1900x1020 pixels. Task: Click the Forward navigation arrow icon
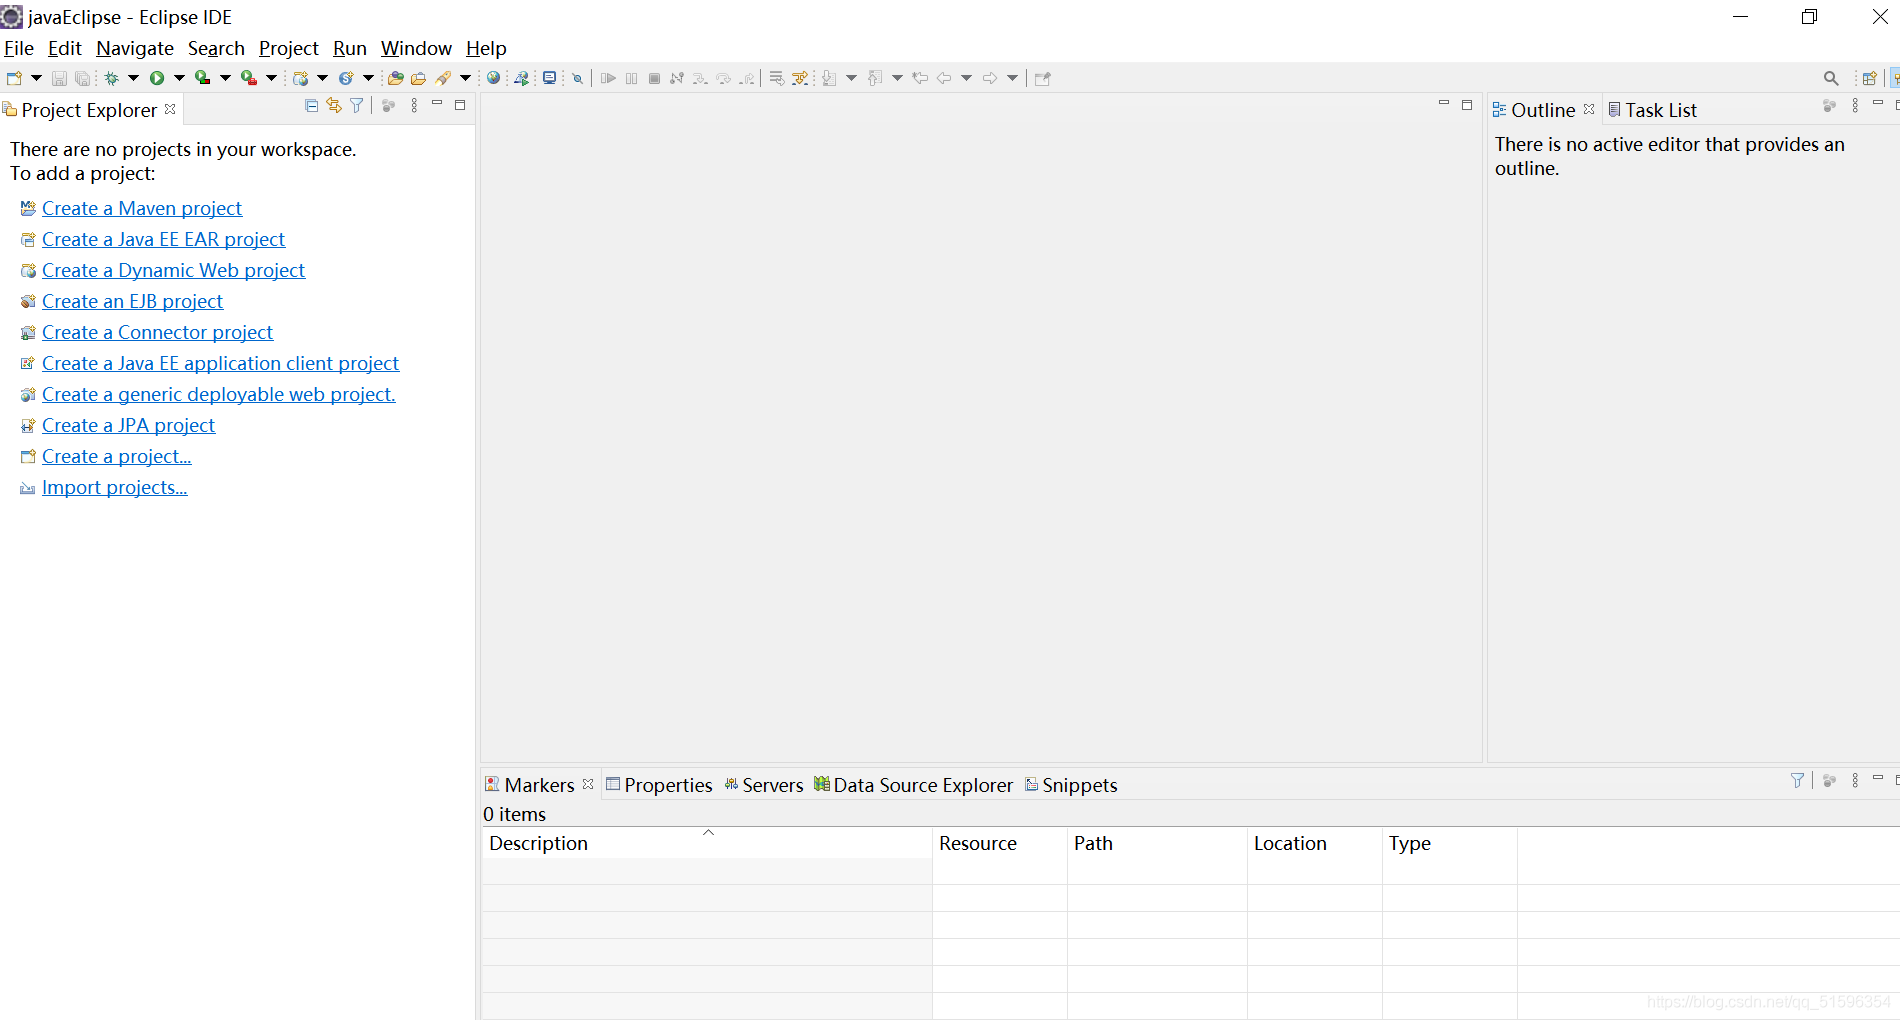[989, 78]
